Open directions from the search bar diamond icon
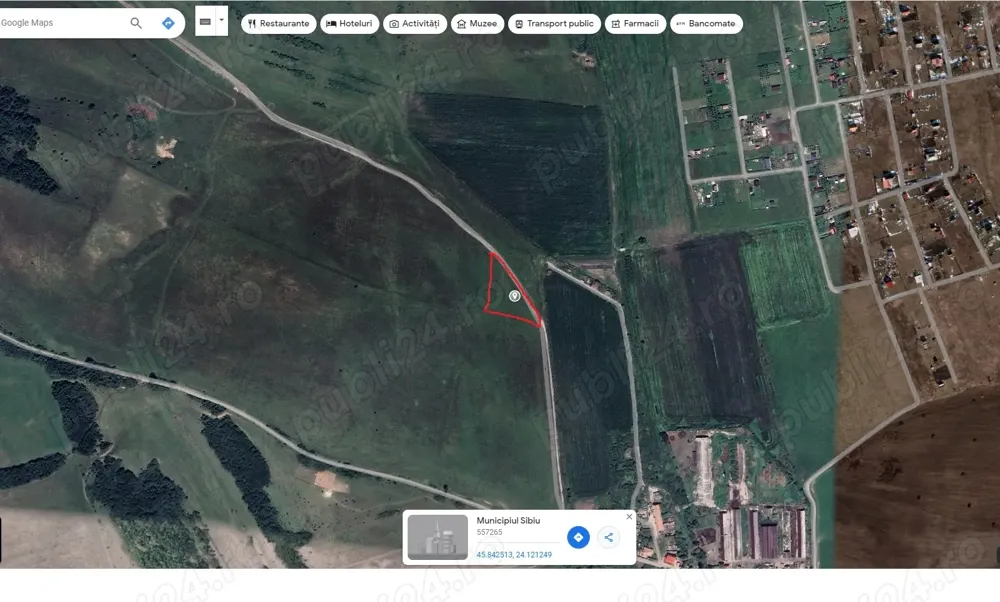Image resolution: width=1000 pixels, height=602 pixels. click(x=168, y=23)
